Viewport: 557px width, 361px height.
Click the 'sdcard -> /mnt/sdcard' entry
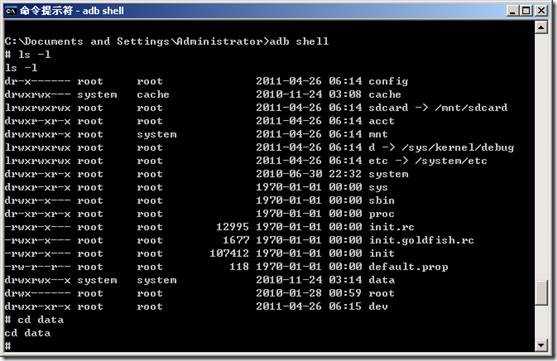[x=438, y=108]
